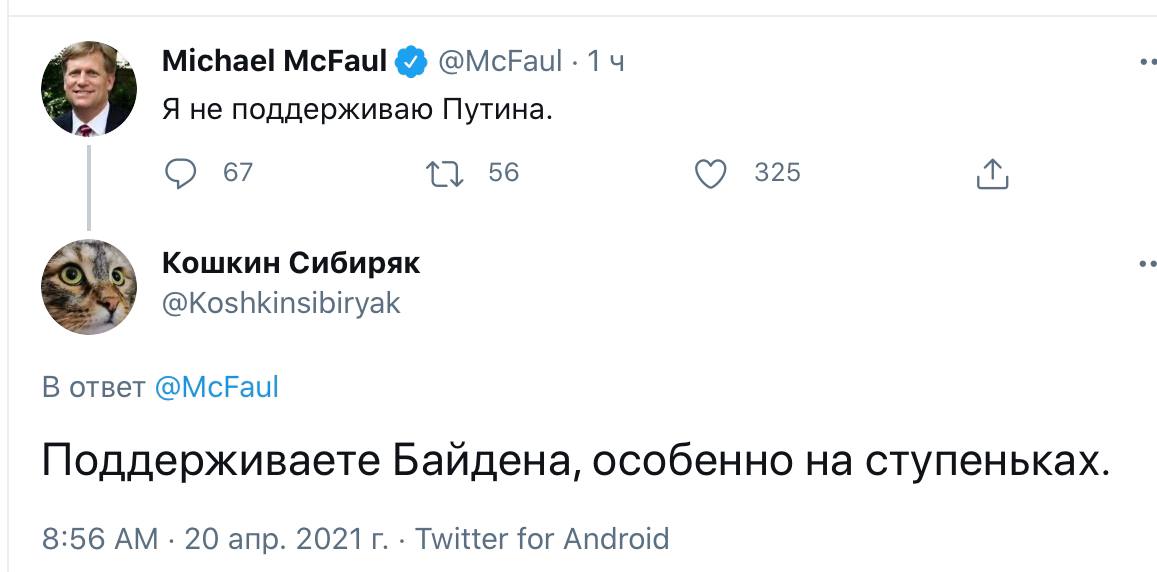The width and height of the screenshot is (1157, 572).
Task: Open Michael McFaul's profile photo
Action: (88, 89)
